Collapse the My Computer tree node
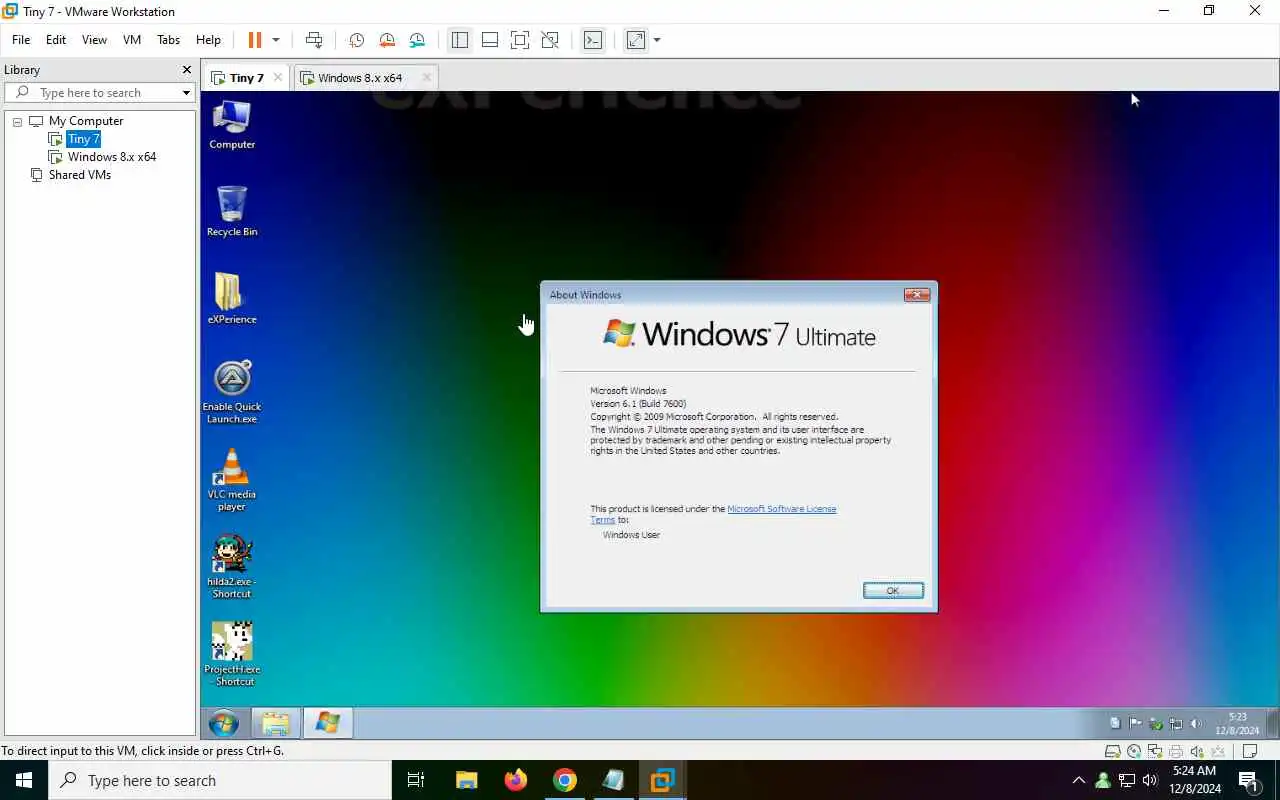 [x=17, y=122]
